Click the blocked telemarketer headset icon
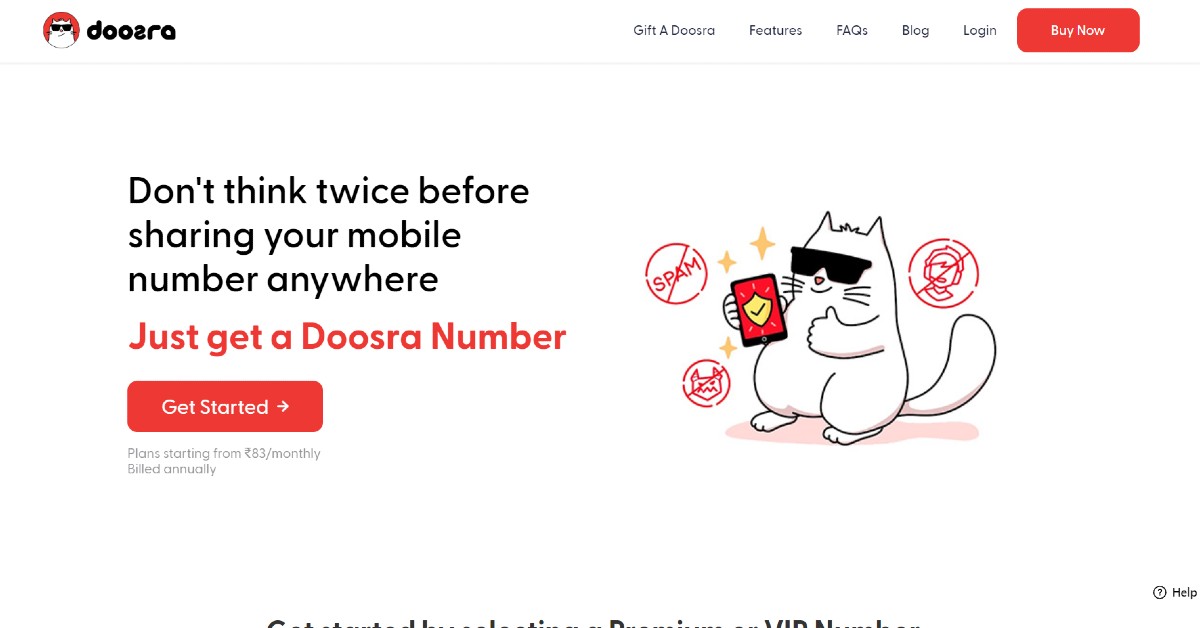Image resolution: width=1200 pixels, height=628 pixels. 943,271
